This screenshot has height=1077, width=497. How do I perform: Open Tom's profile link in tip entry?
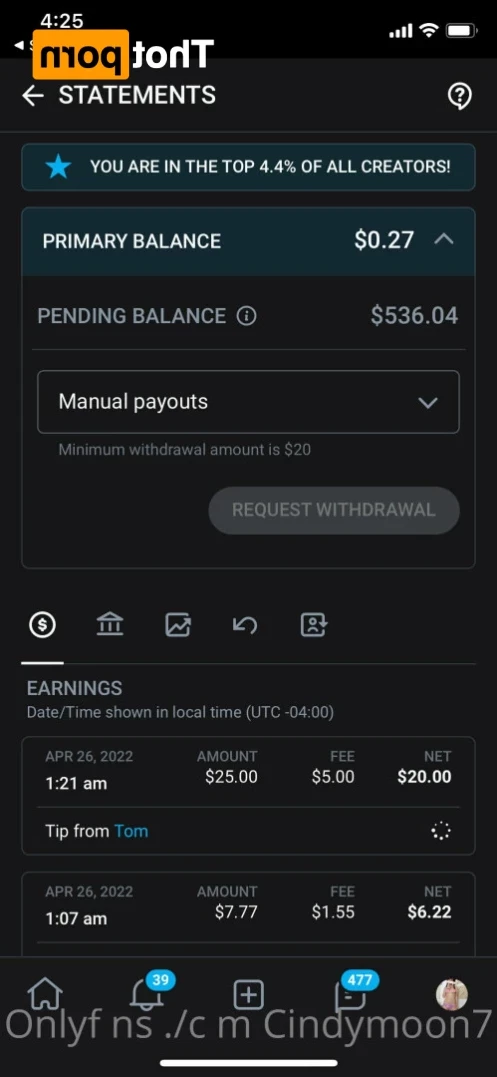tap(131, 831)
